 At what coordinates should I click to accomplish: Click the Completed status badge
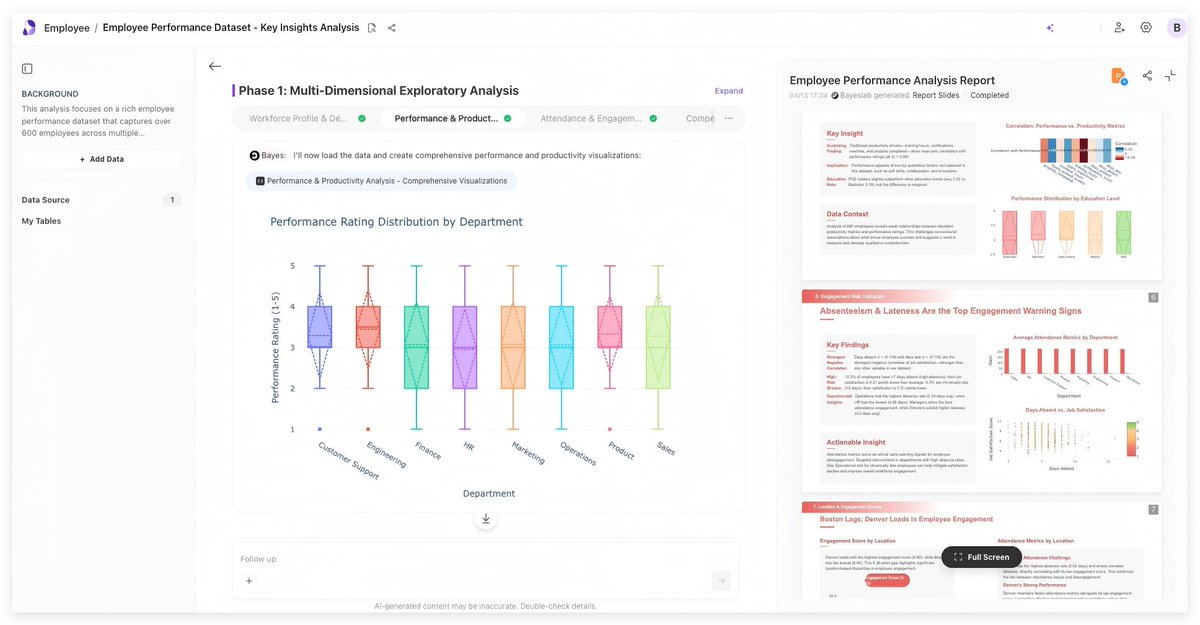[989, 95]
